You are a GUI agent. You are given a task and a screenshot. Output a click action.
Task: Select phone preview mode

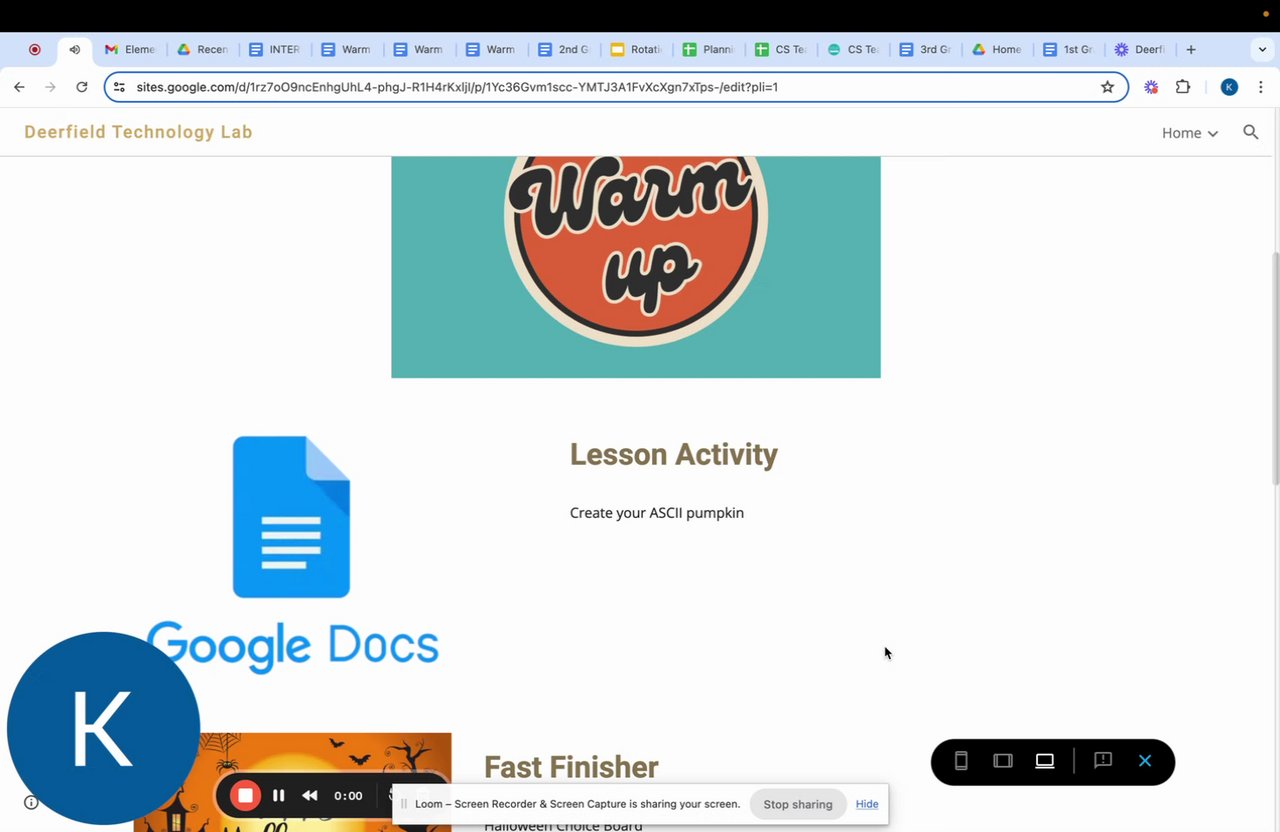point(961,761)
